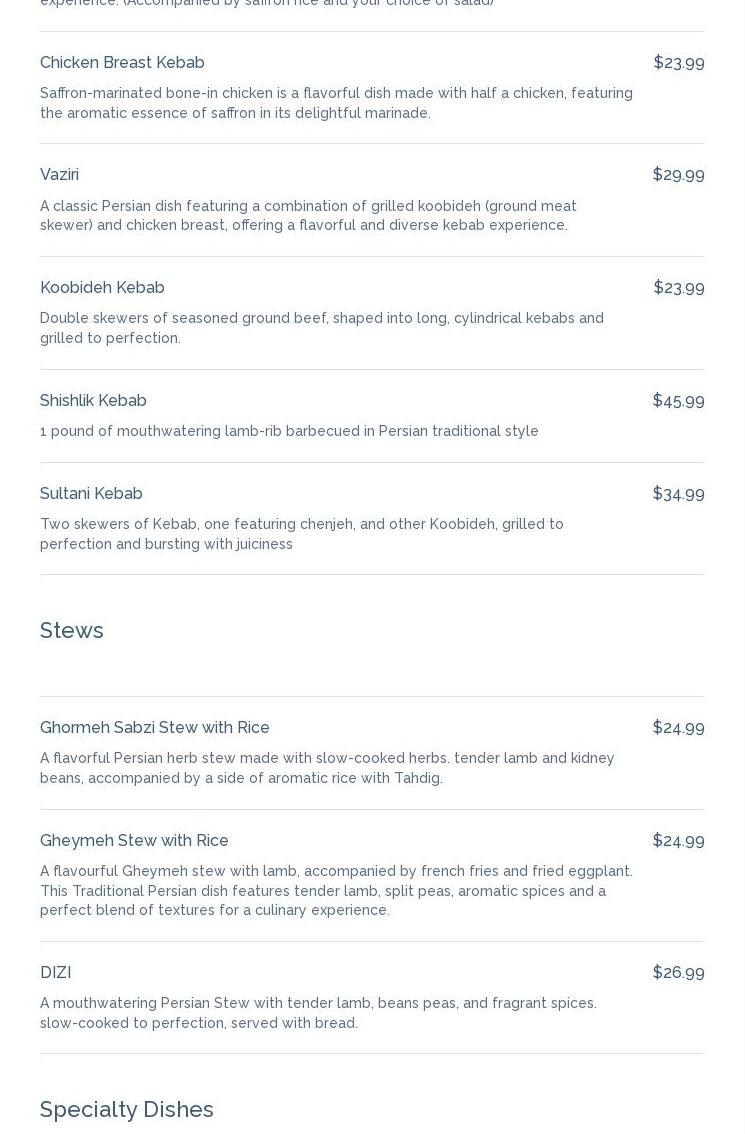745x1134 pixels.
Task: Click the Stews section heading
Action: [72, 631]
